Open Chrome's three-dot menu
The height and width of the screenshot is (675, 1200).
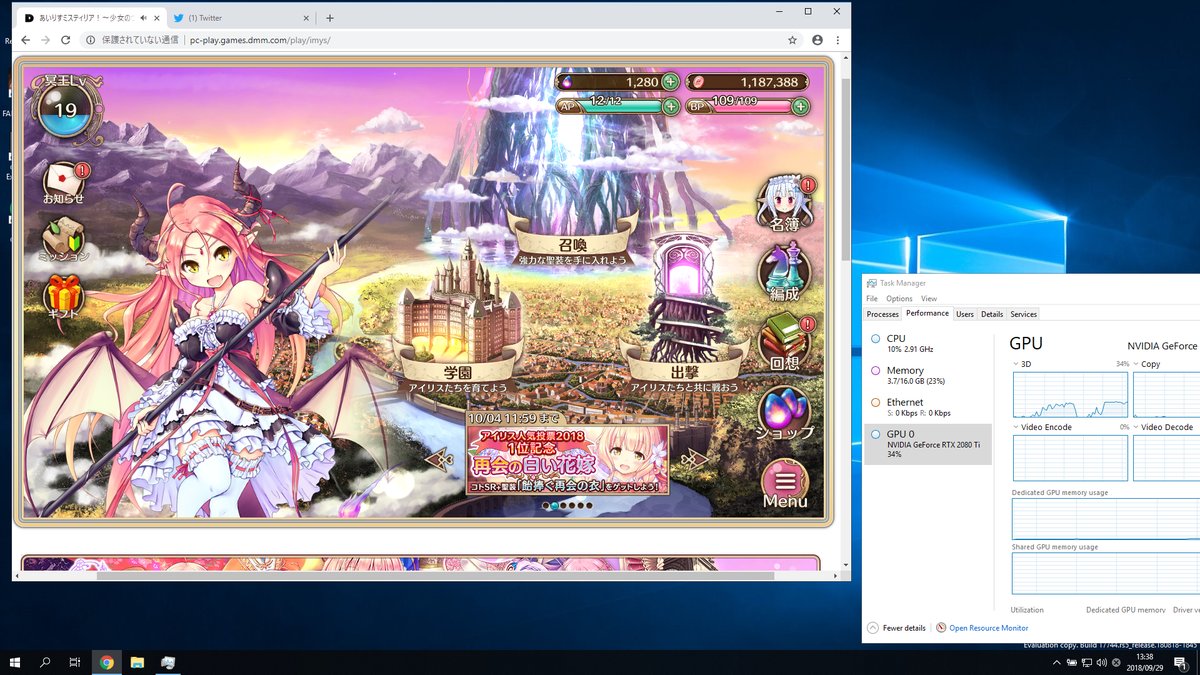[x=838, y=40]
